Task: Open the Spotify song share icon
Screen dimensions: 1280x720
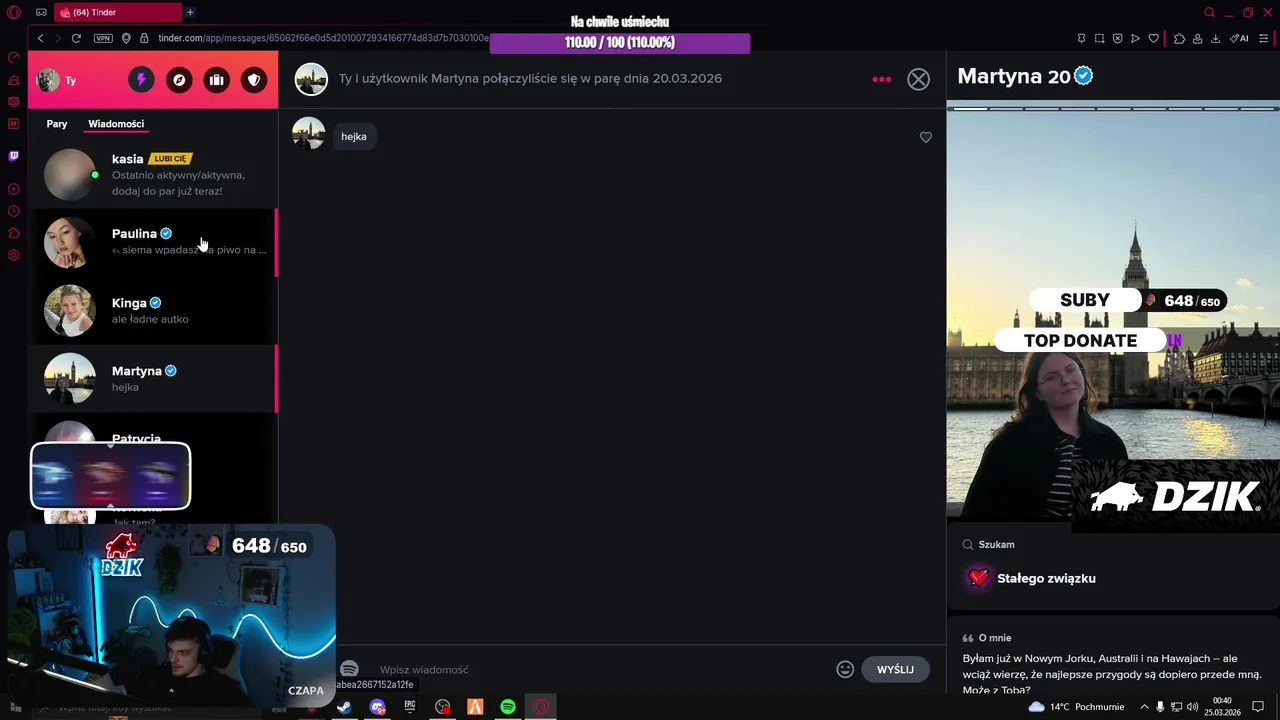Action: click(349, 669)
